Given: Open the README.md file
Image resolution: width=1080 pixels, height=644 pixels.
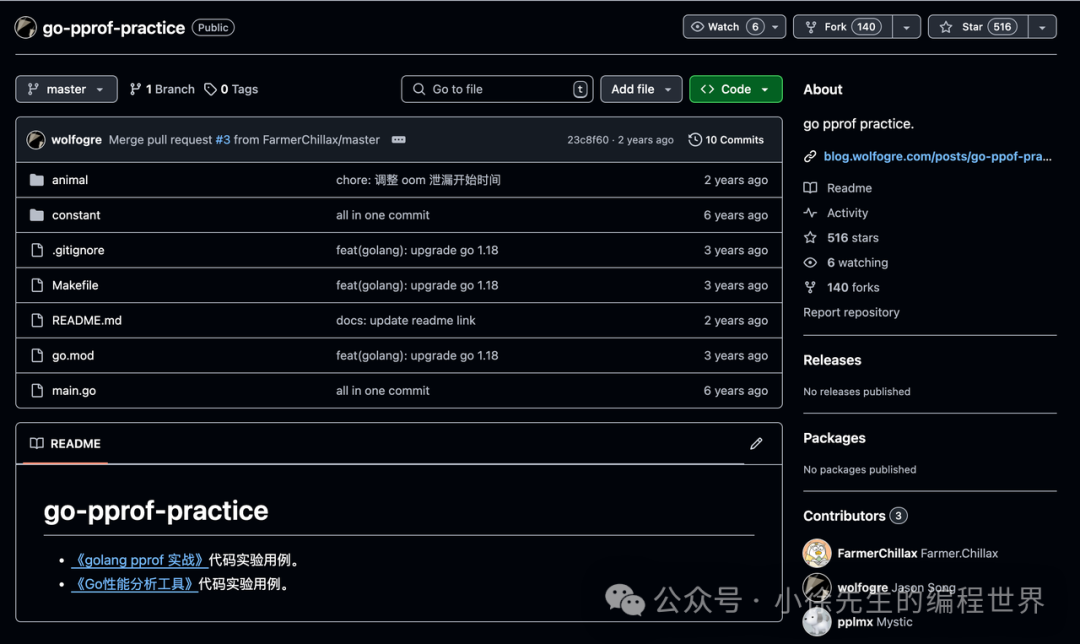Looking at the screenshot, I should tap(87, 320).
